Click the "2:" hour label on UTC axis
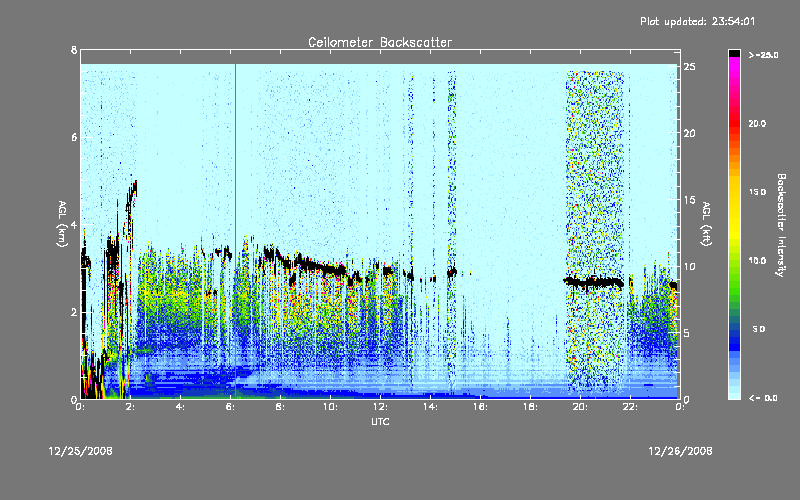Image resolution: width=800 pixels, height=500 pixels. 130,407
